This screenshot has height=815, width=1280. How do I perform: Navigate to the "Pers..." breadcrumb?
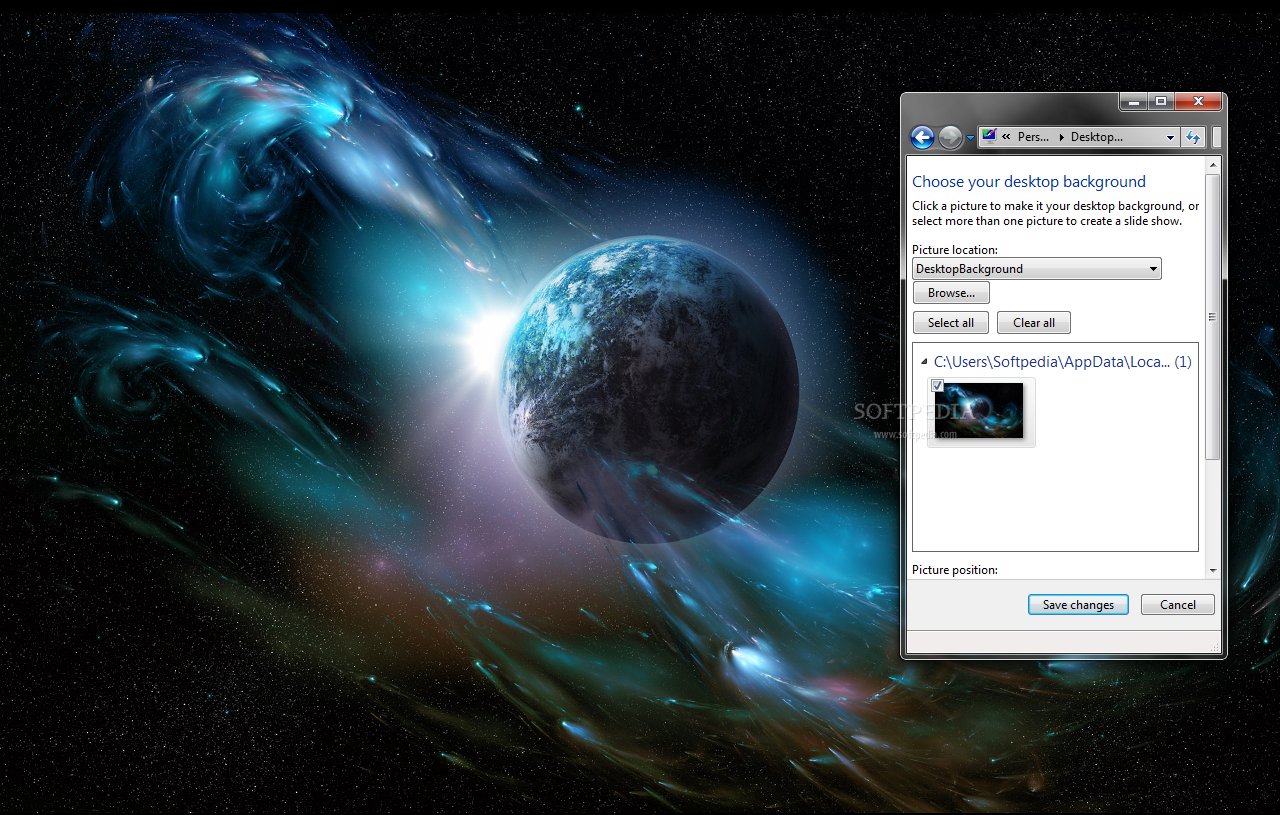[x=1033, y=137]
